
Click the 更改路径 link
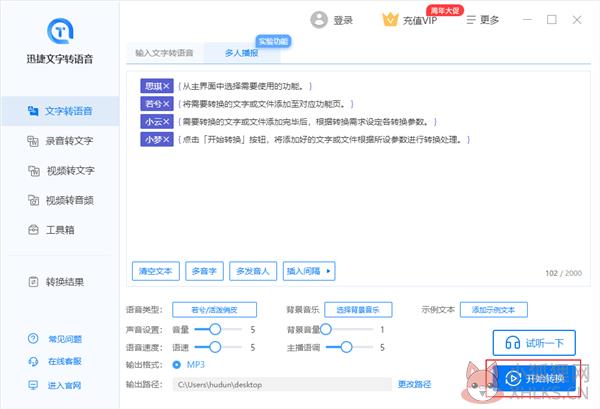[x=414, y=384]
